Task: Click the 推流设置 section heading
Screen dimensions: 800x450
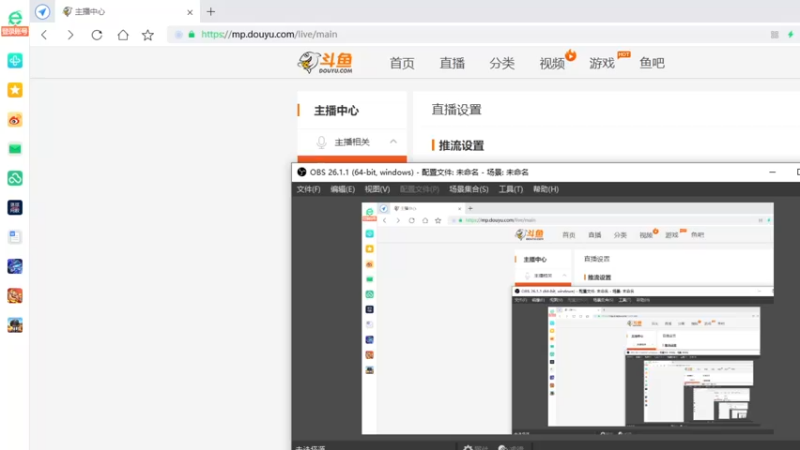Action: coord(461,146)
